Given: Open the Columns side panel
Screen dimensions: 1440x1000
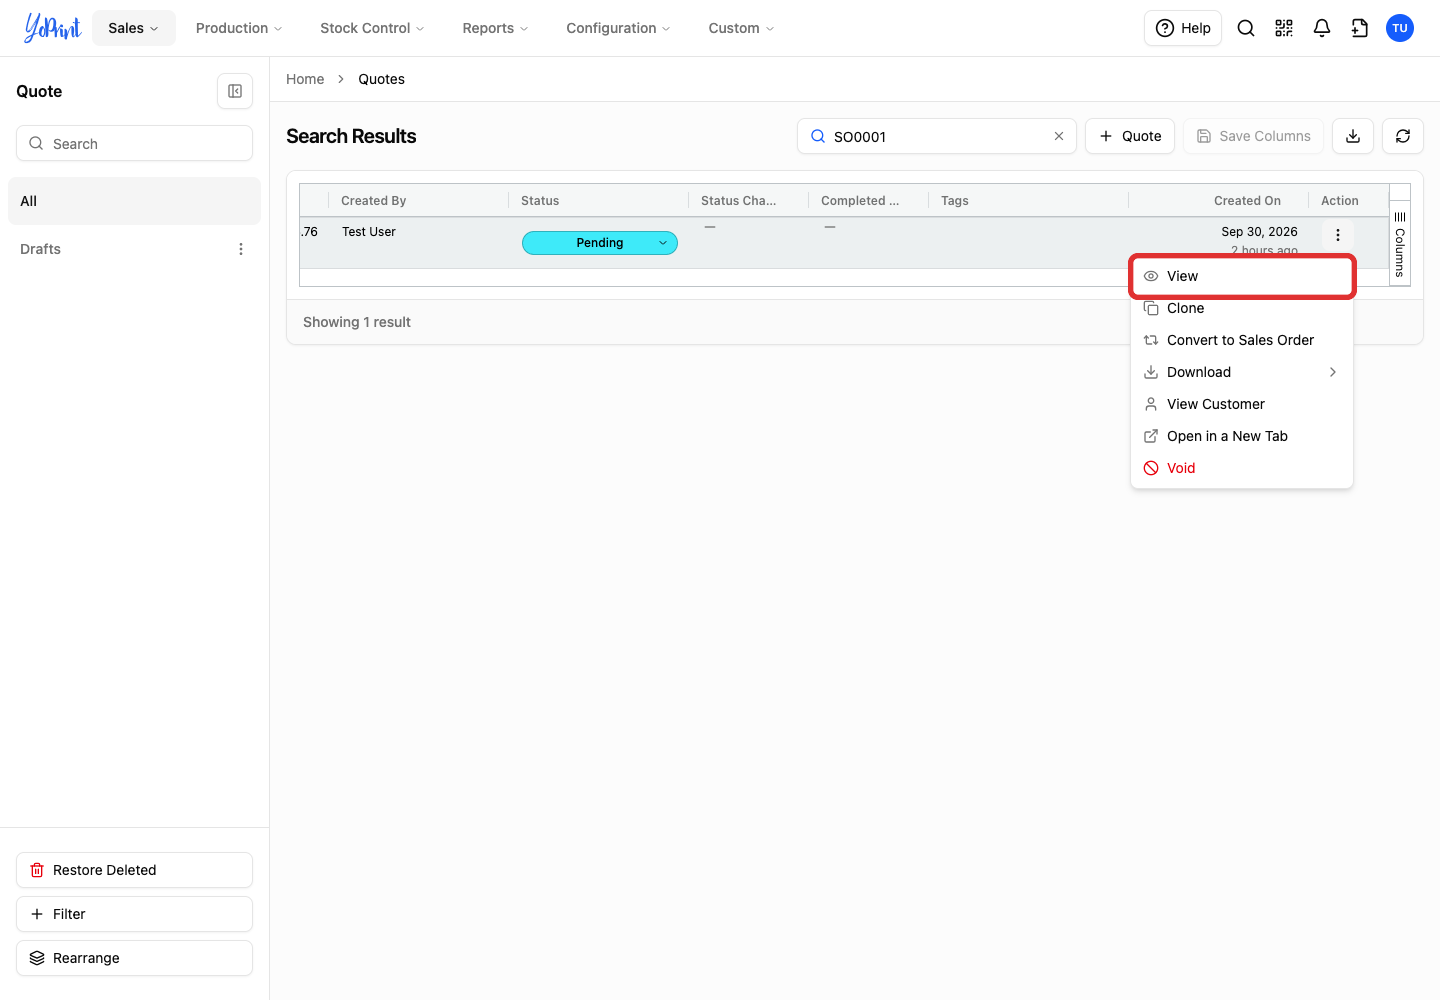Looking at the screenshot, I should tap(1400, 244).
